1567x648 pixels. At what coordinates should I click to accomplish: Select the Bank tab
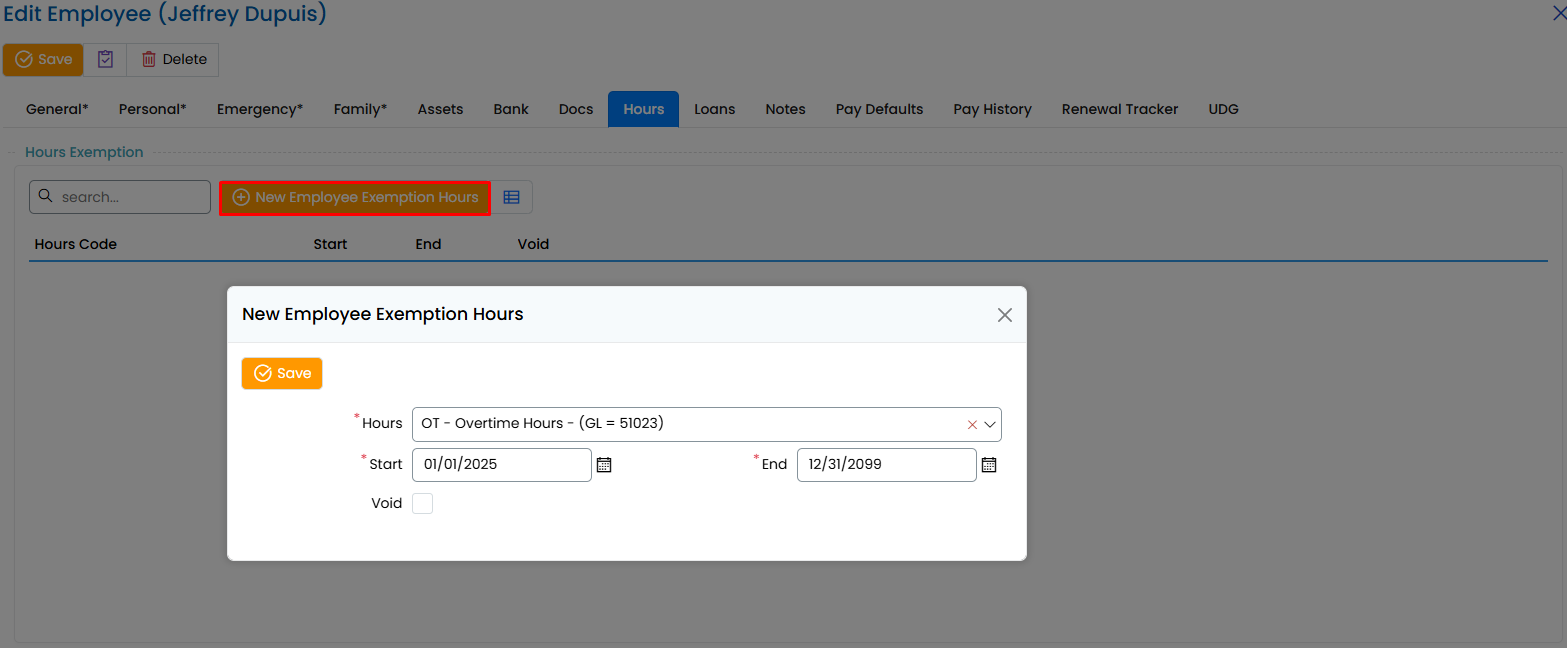tap(511, 109)
